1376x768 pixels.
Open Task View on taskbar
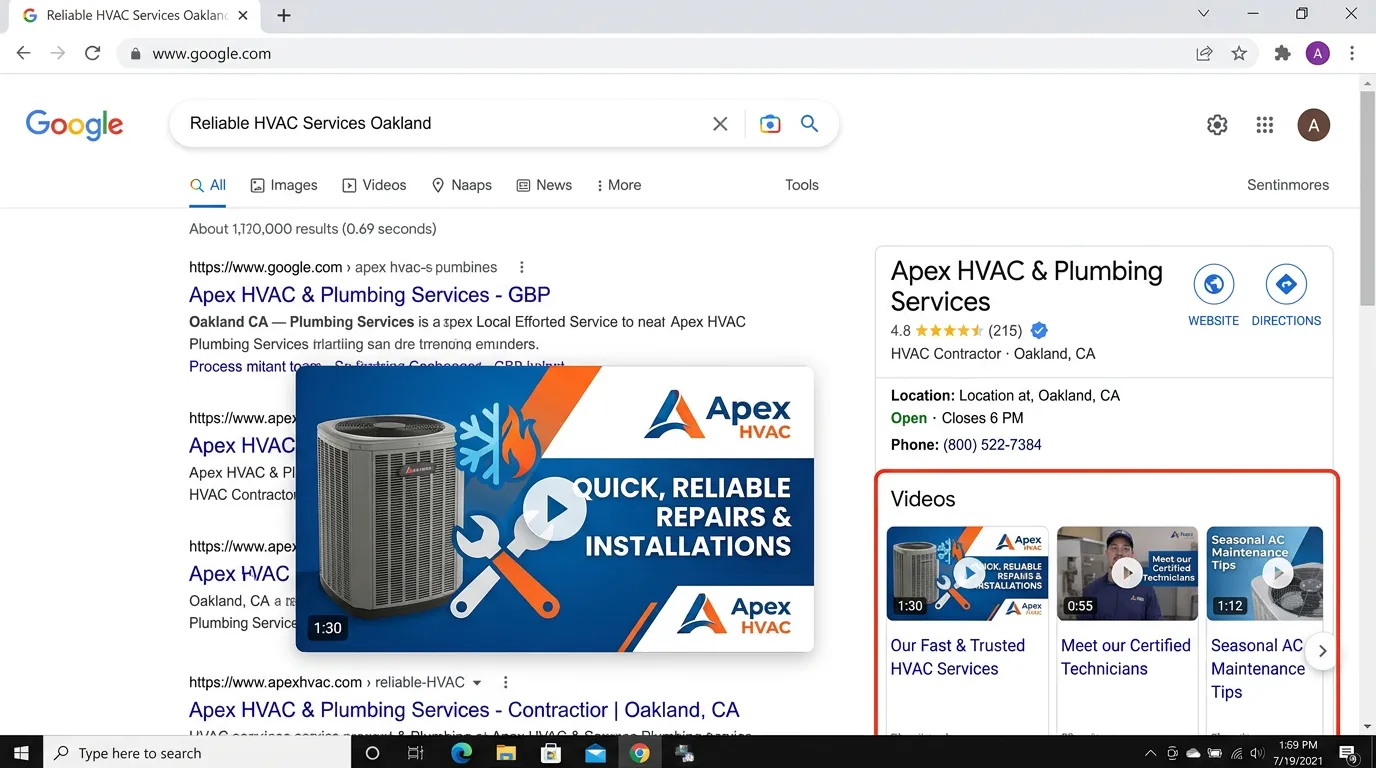tap(416, 753)
